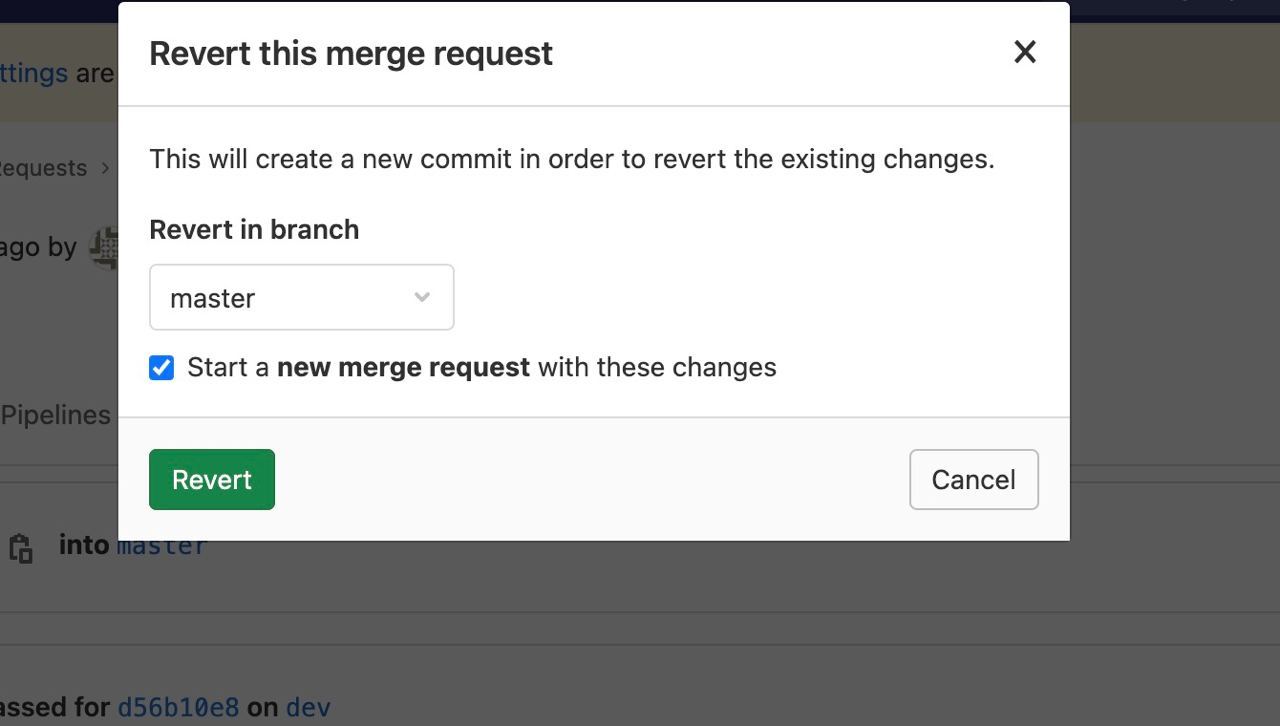Copy branch name using clipboard icon
The image size is (1280, 726).
[x=21, y=548]
